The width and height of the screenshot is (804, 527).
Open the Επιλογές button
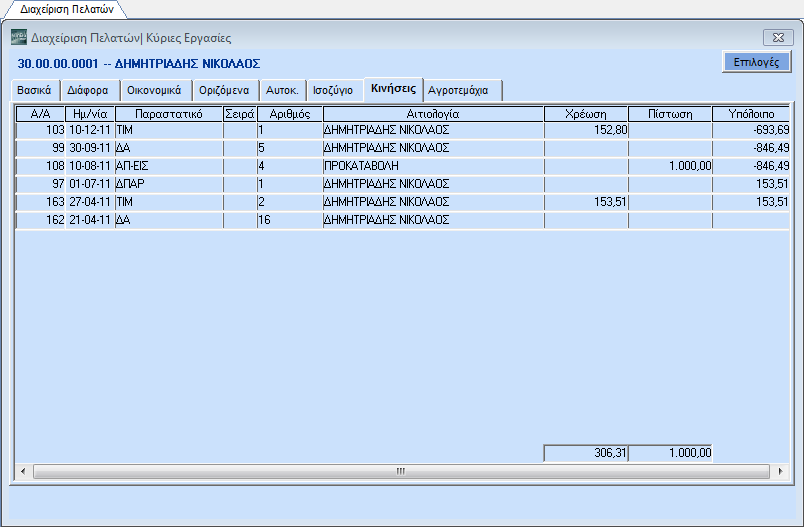click(x=756, y=62)
